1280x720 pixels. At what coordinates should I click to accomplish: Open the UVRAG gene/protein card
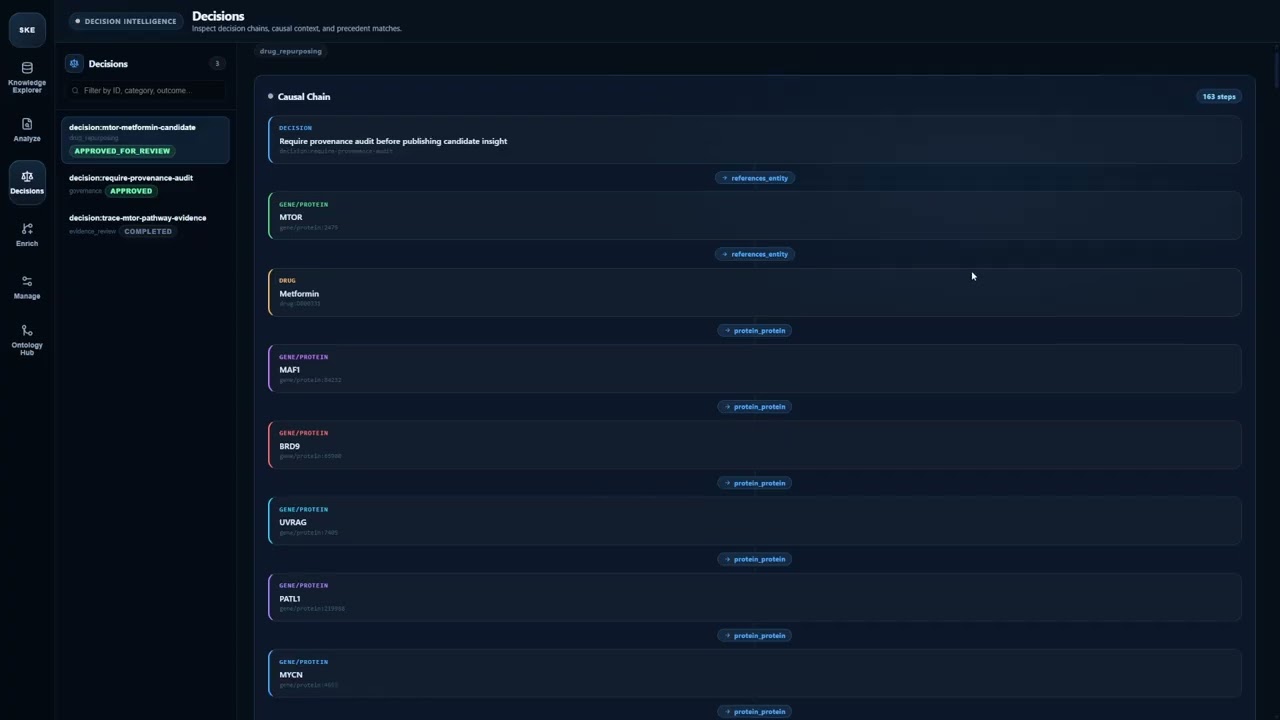pyautogui.click(x=755, y=521)
